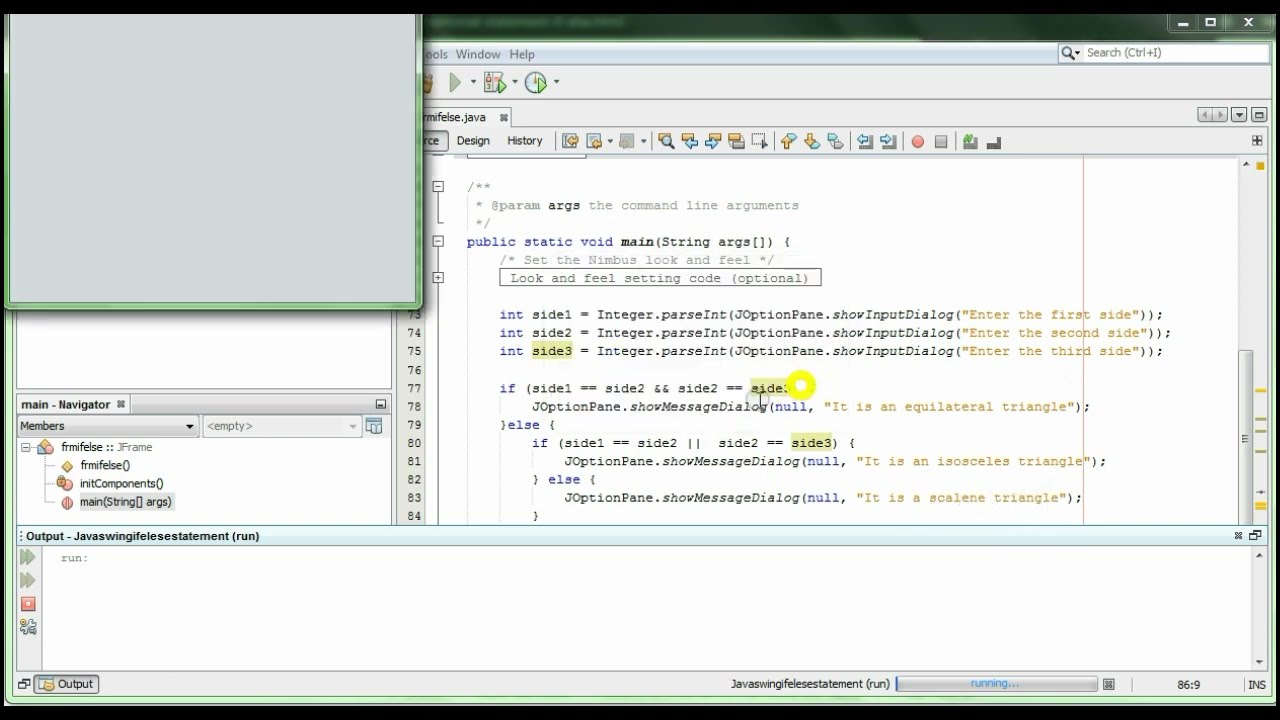
Task: Click the Comment code icon
Action: coord(970,142)
